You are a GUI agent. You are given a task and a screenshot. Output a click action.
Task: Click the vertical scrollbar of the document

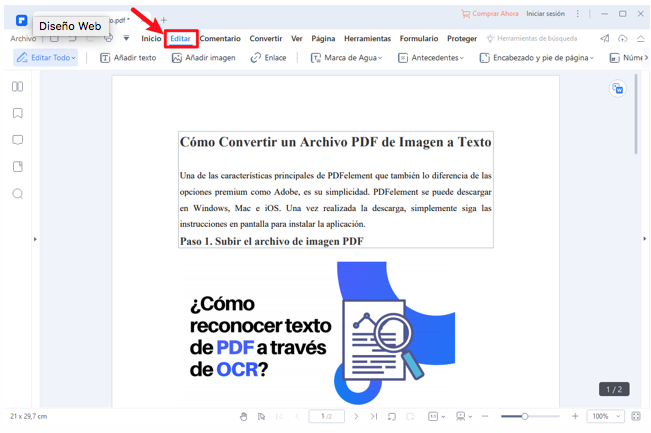tap(636, 114)
